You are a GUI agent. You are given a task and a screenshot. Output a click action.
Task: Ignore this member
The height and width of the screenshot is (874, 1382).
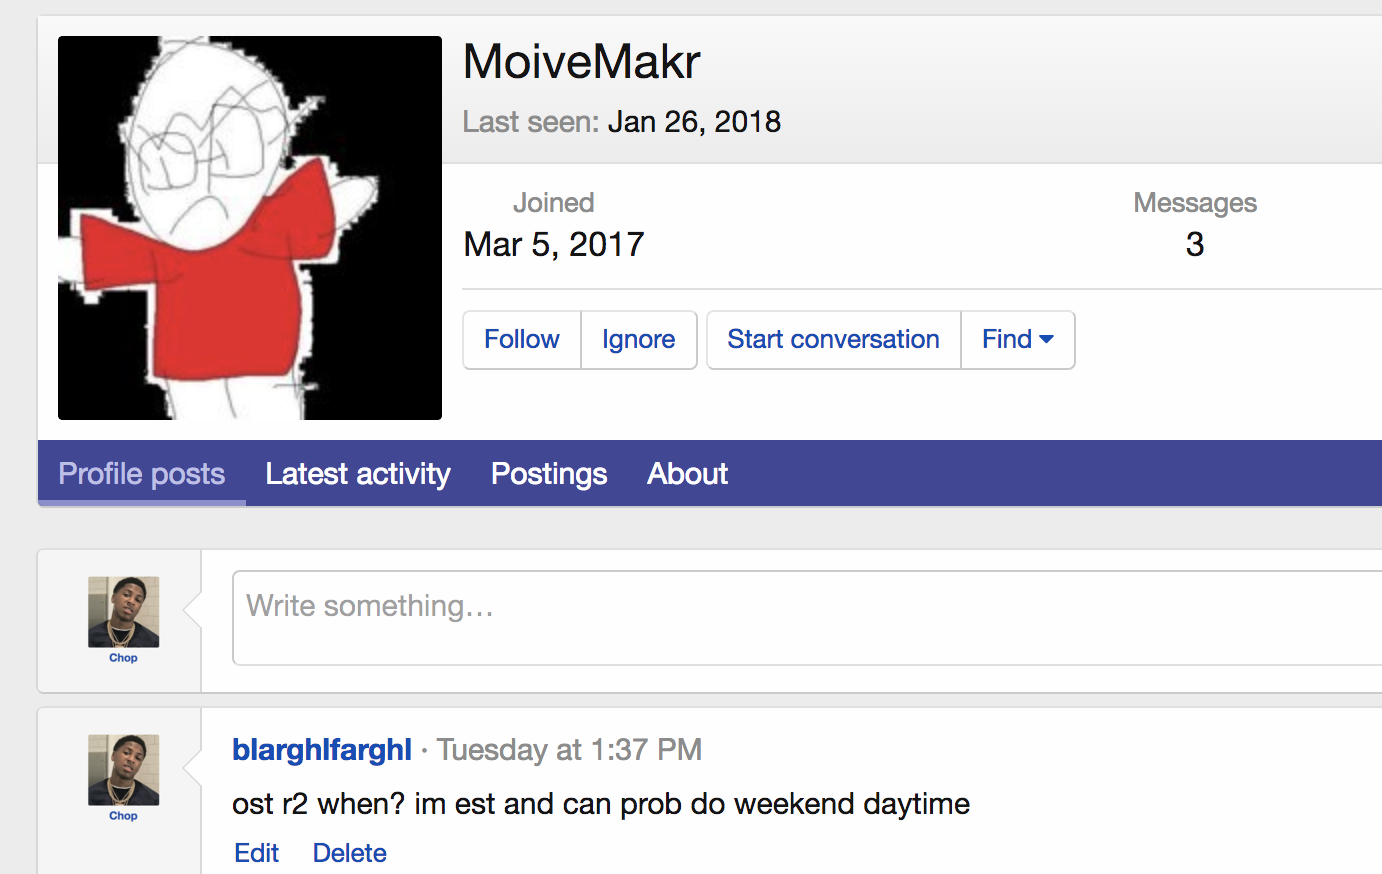point(638,340)
